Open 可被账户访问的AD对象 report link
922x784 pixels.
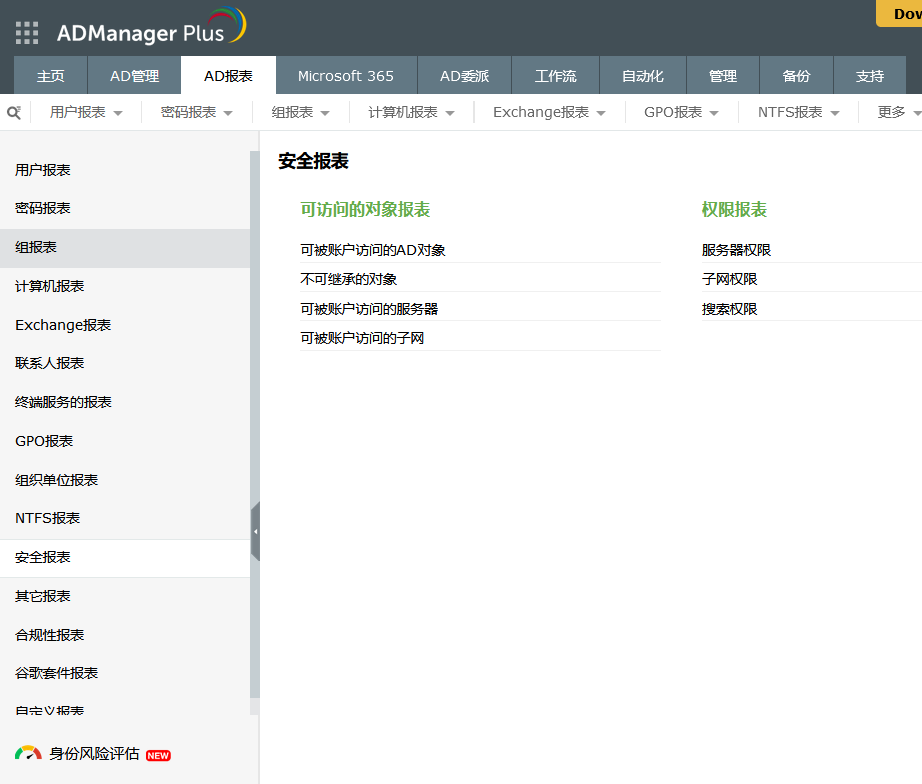tap(373, 250)
